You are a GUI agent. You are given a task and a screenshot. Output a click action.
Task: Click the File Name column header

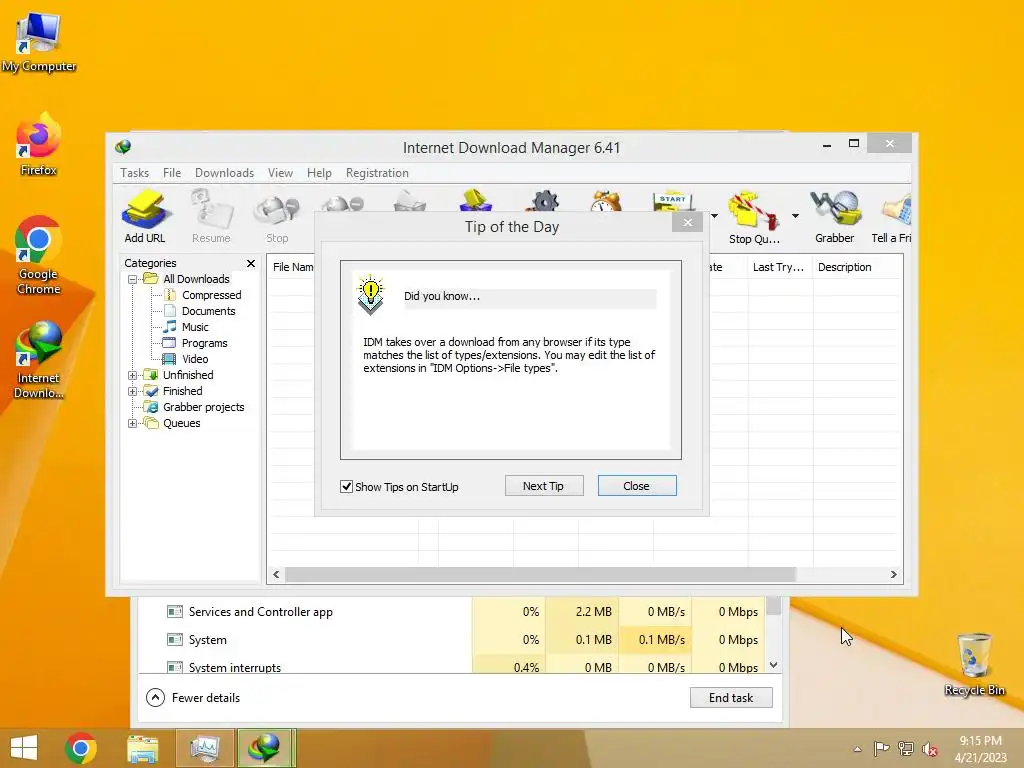coord(292,267)
